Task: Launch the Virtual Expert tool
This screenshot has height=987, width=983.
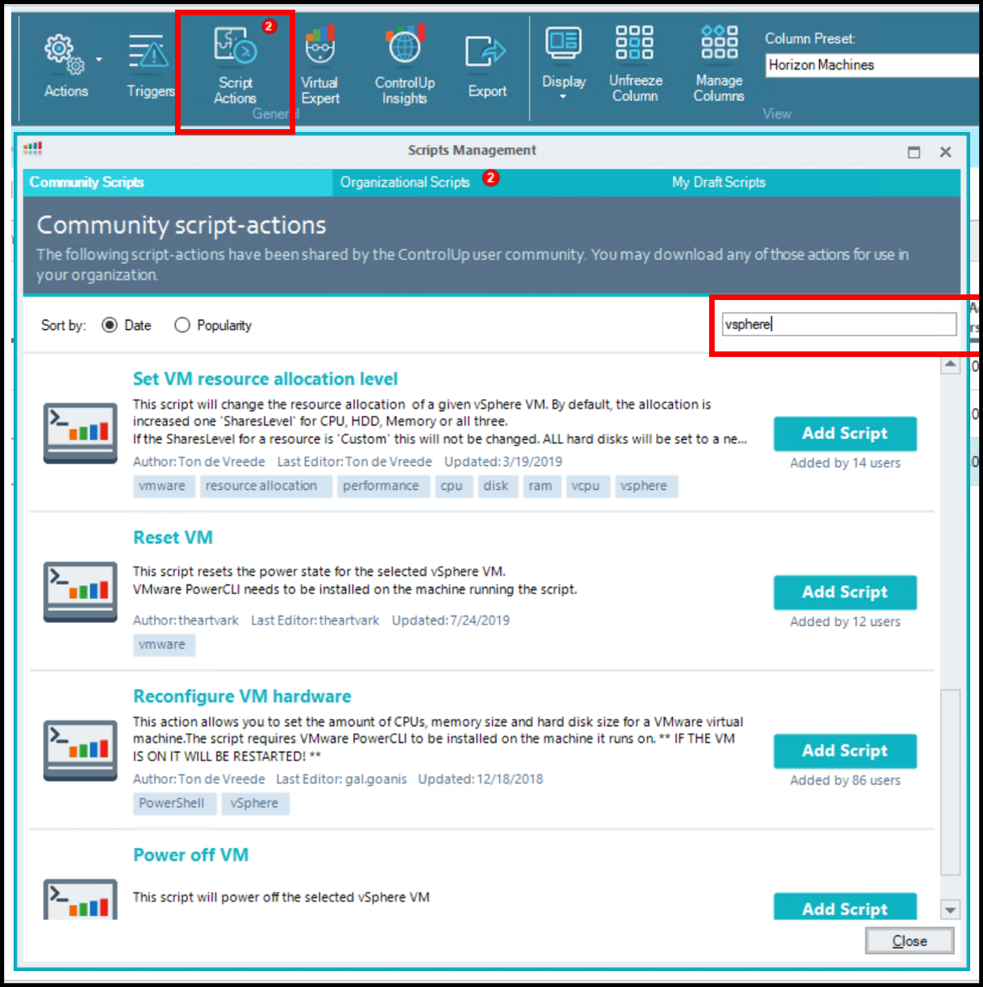Action: (320, 65)
